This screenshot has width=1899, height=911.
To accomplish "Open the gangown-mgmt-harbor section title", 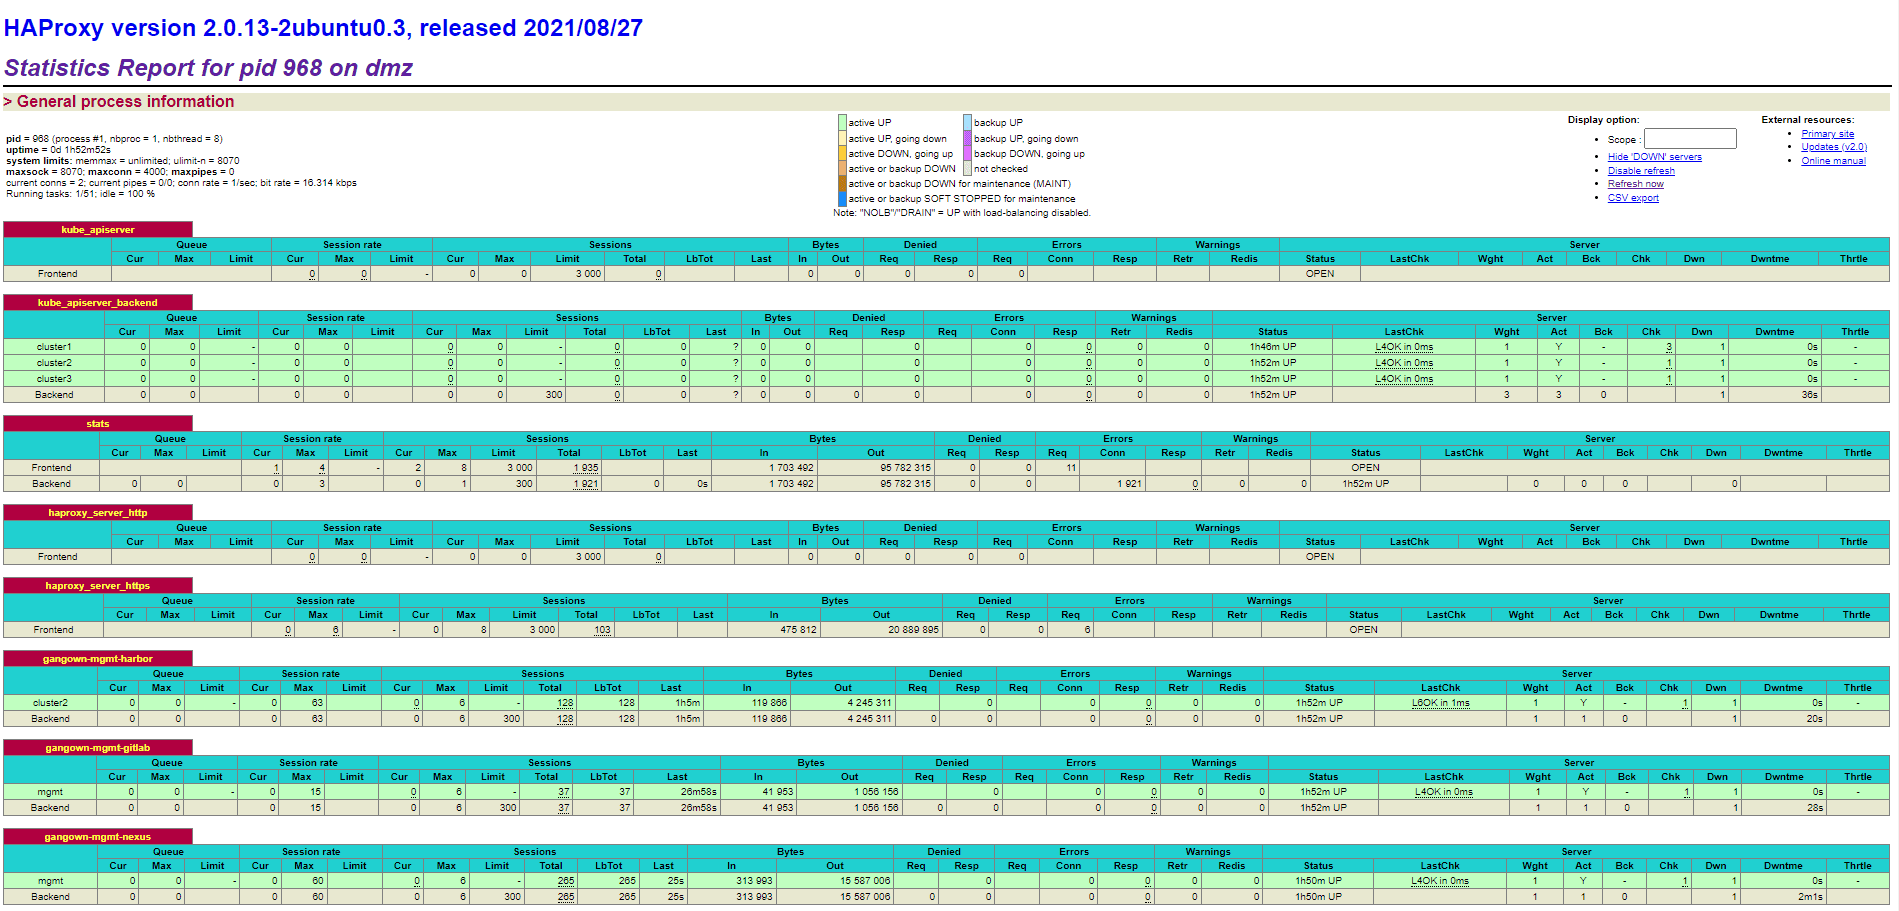I will 97,659.
